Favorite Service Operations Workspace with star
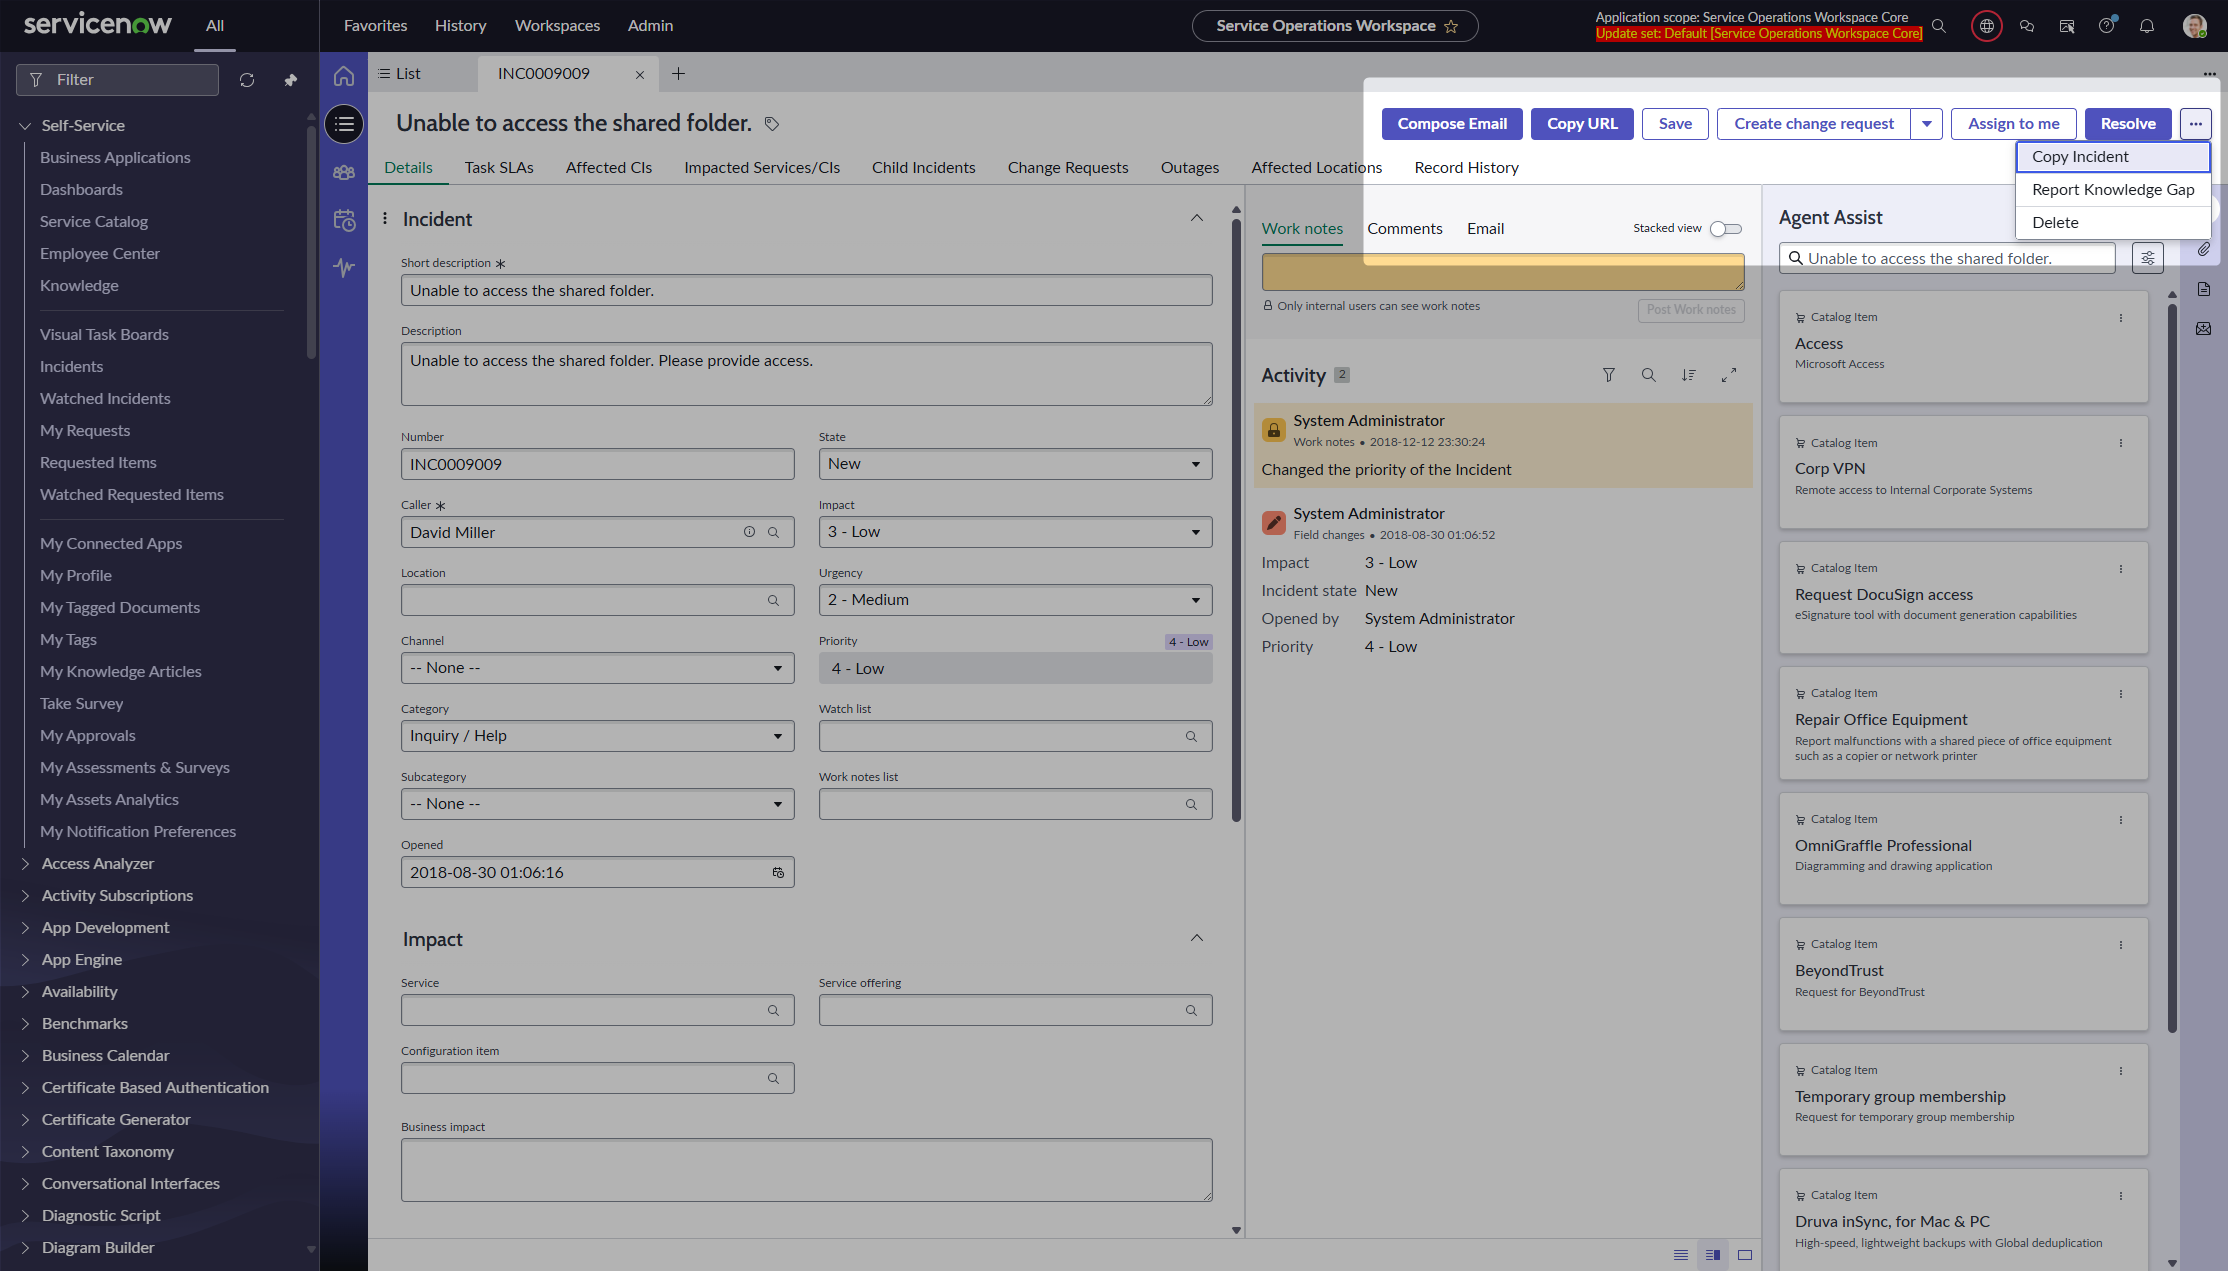2228x1271 pixels. pyautogui.click(x=1451, y=26)
